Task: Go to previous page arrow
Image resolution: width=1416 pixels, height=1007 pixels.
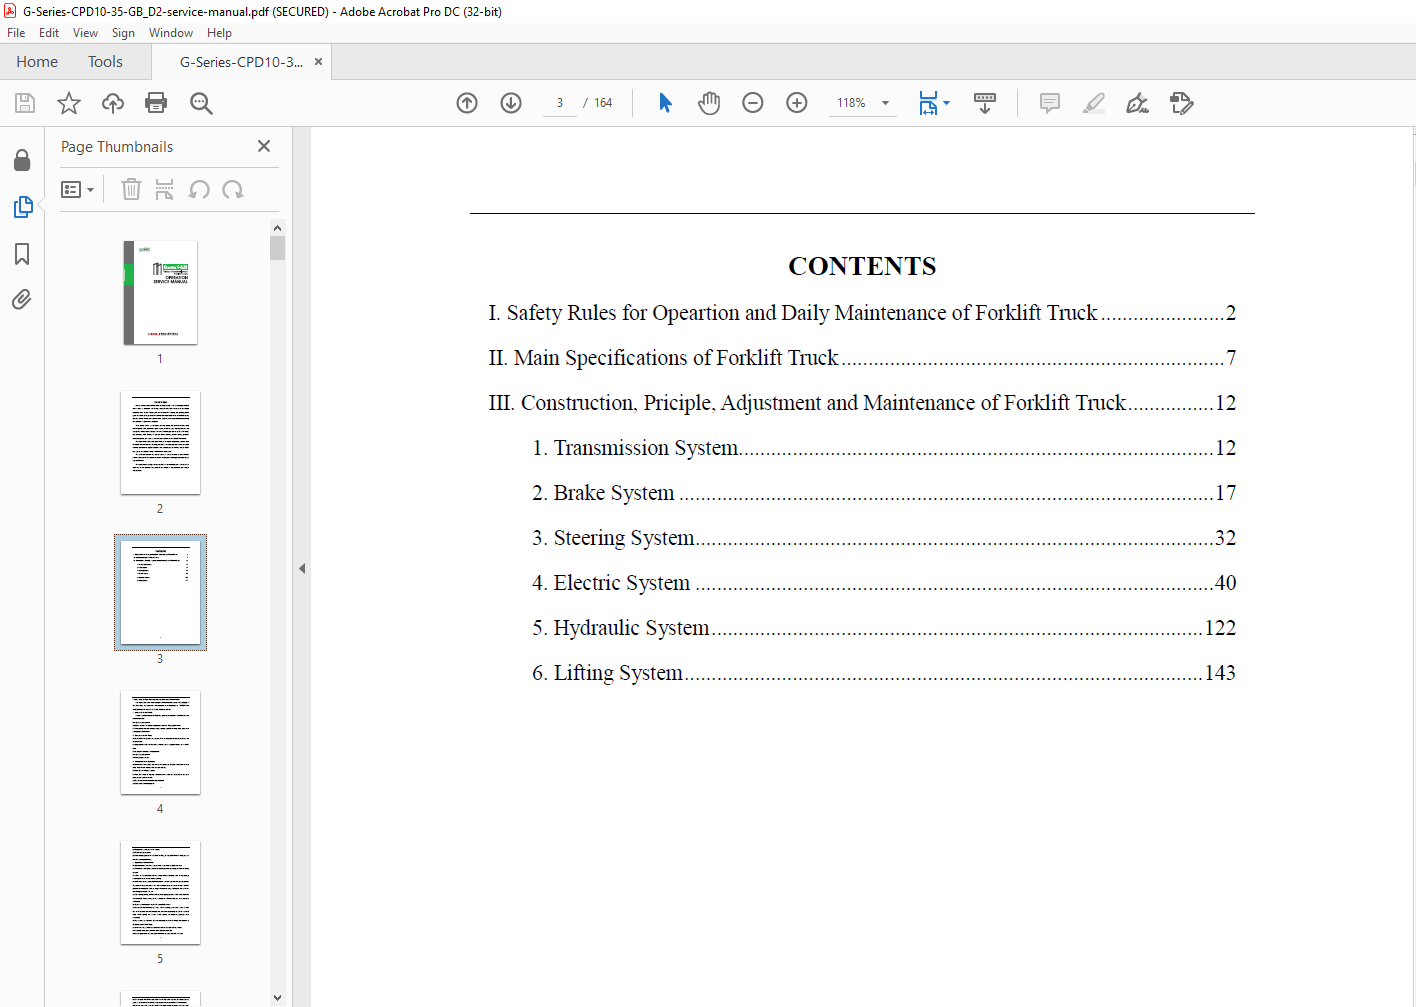Action: coord(467,103)
